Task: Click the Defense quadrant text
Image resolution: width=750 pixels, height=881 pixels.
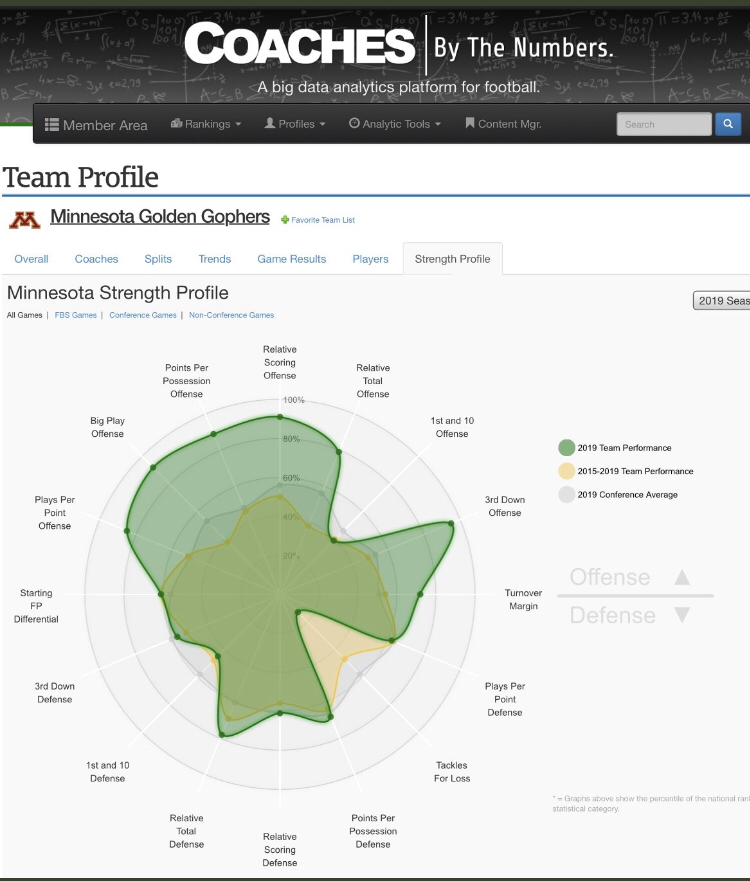Action: 612,615
